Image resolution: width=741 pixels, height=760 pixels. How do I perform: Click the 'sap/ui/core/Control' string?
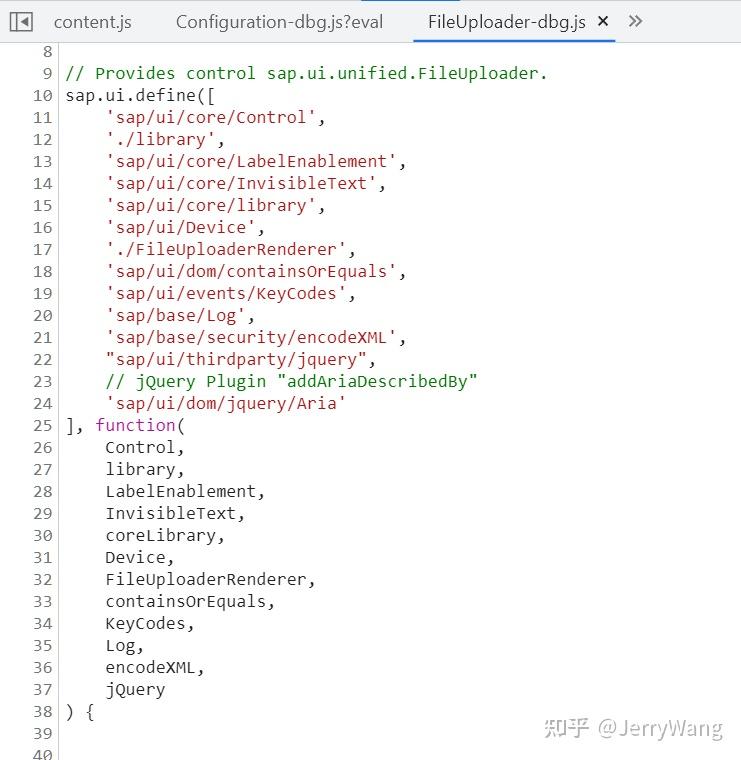(210, 118)
